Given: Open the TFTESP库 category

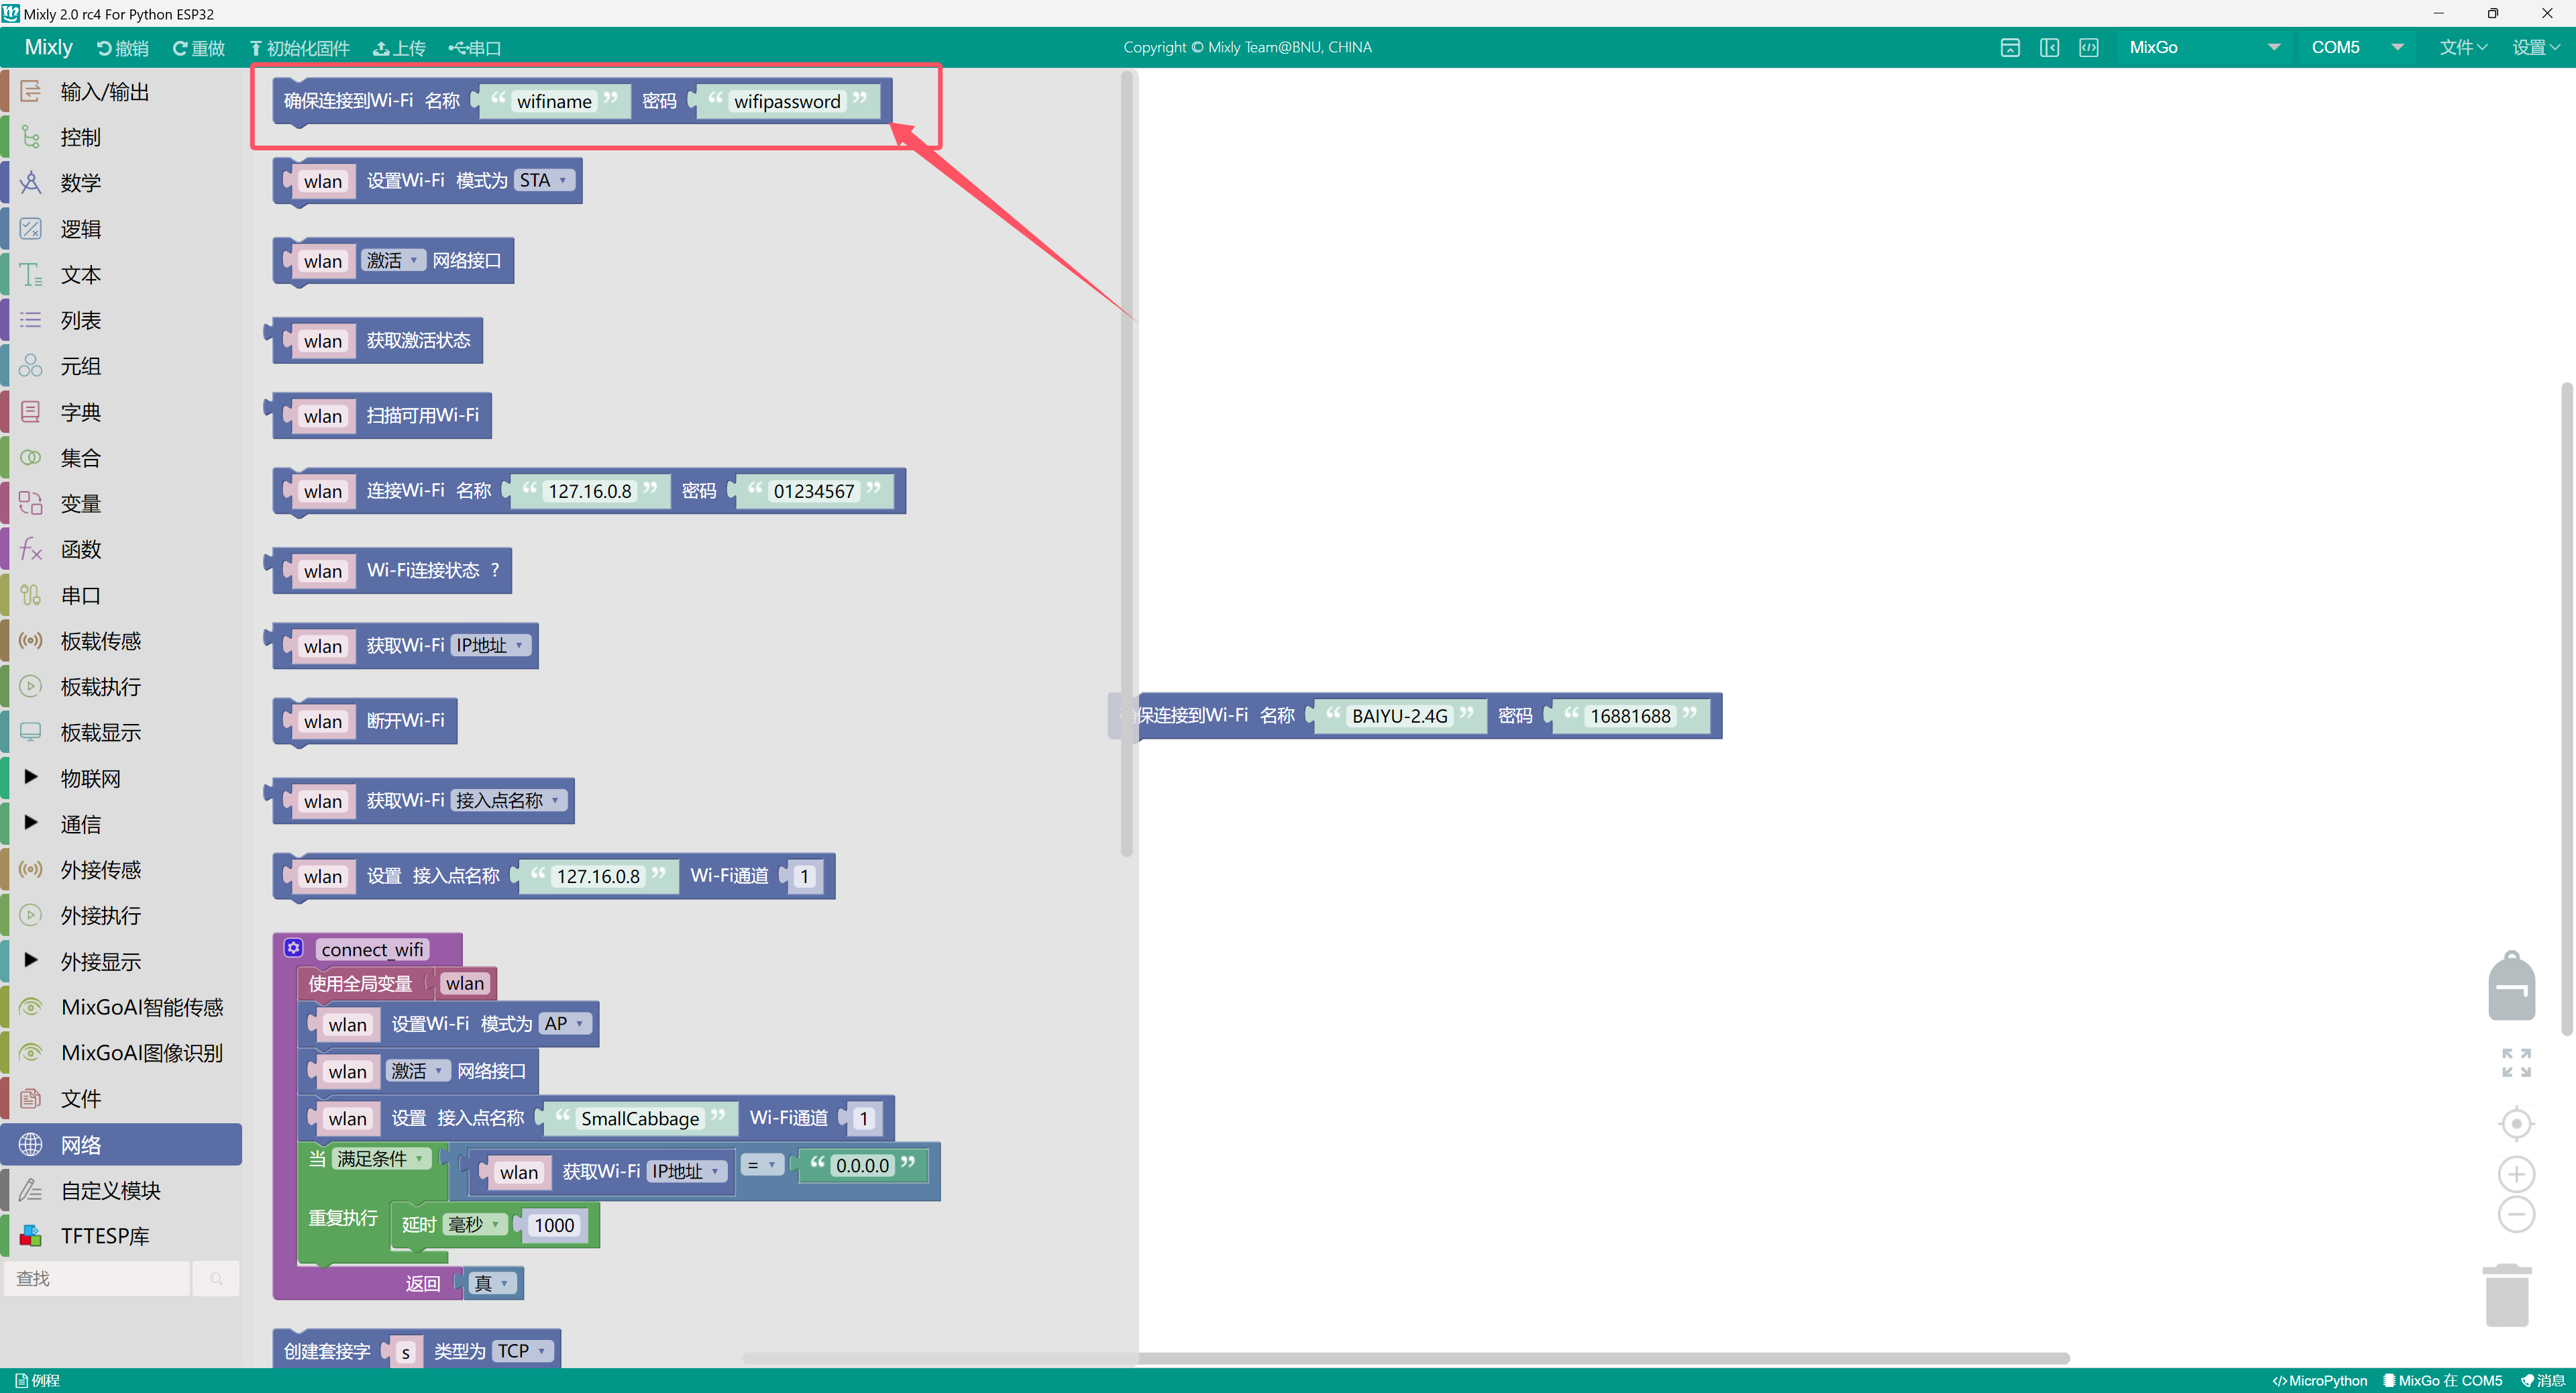Looking at the screenshot, I should coord(121,1236).
